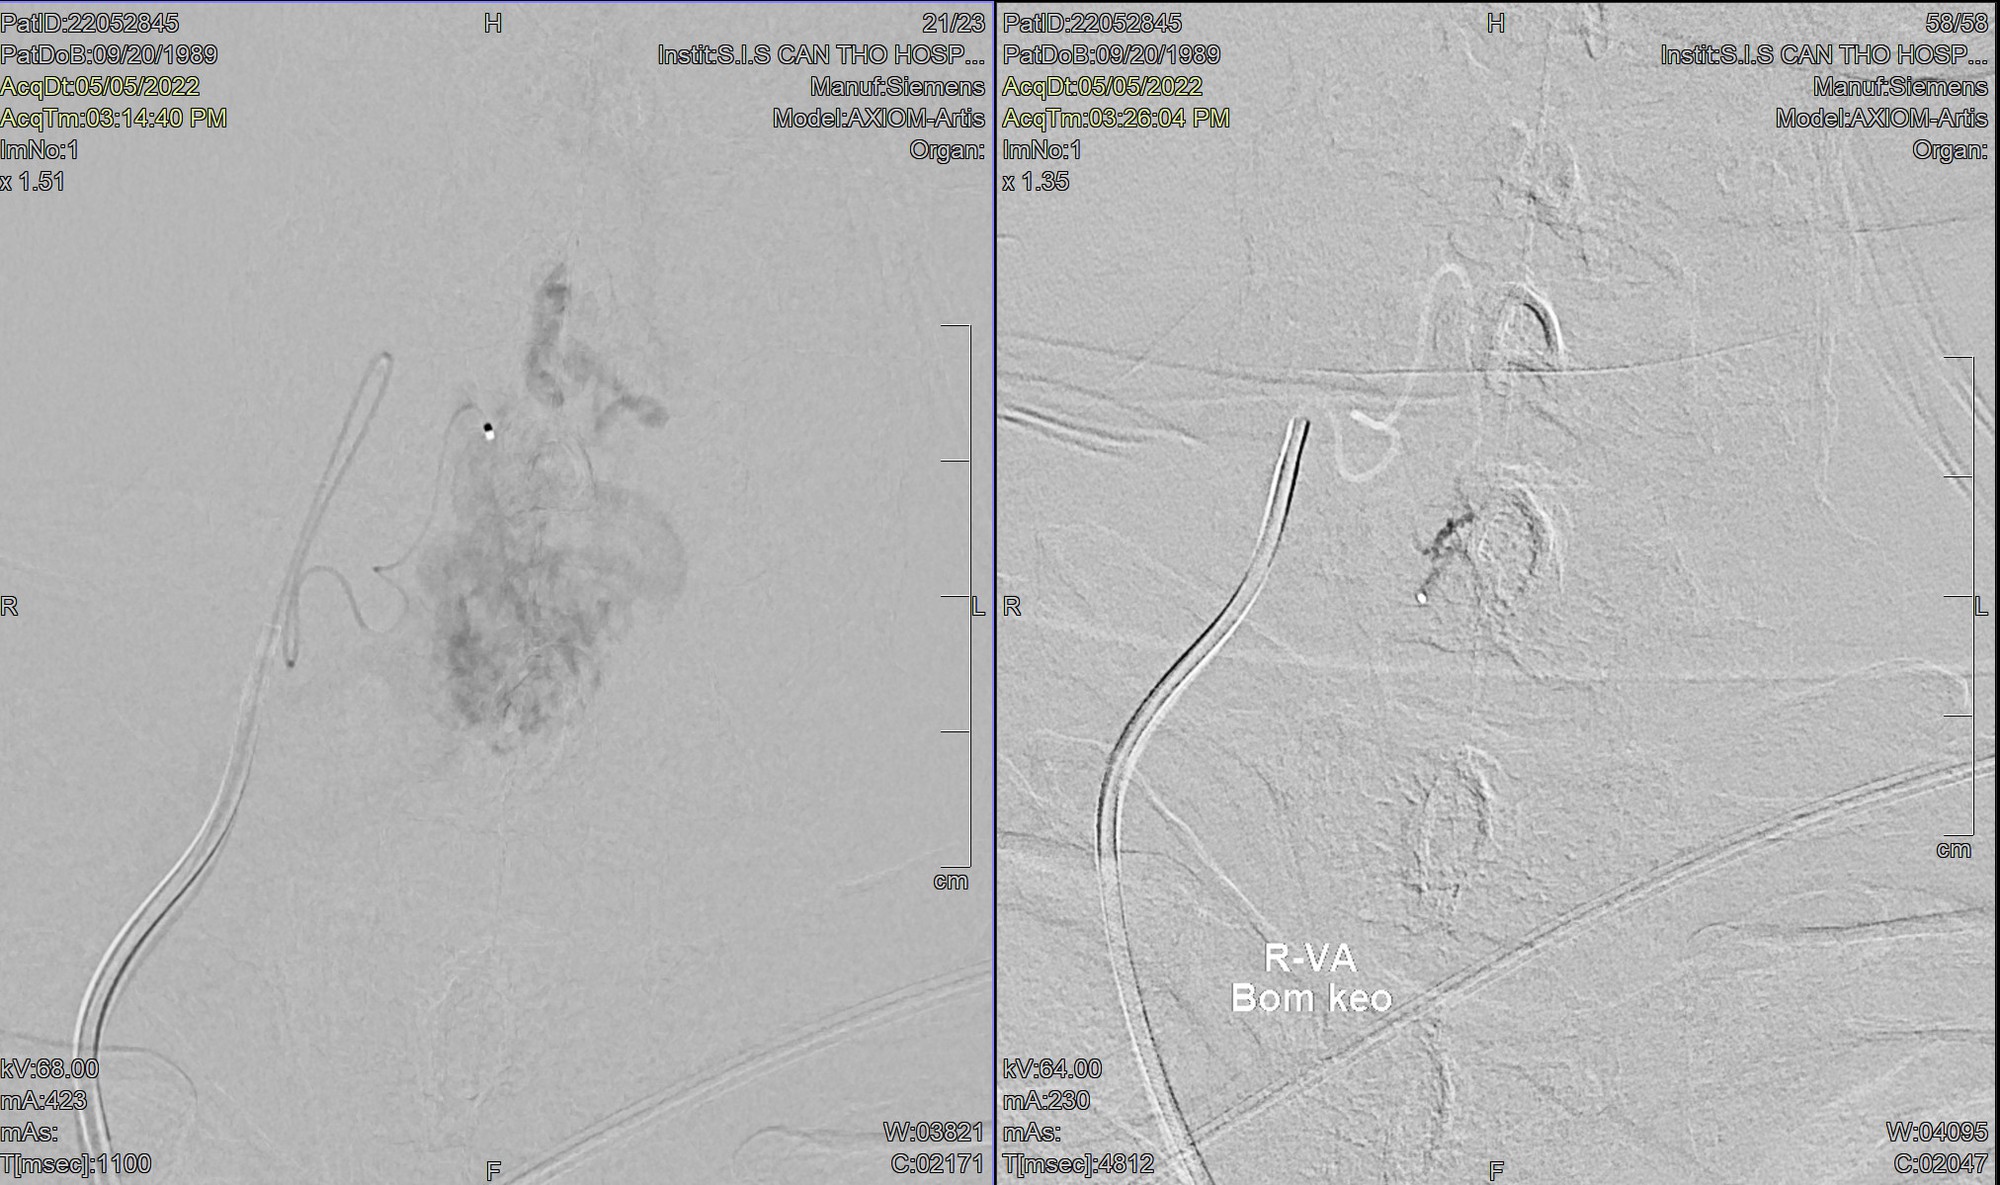This screenshot has width=2000, height=1185.
Task: Click the C:02047 center value
Action: [x=1940, y=1164]
